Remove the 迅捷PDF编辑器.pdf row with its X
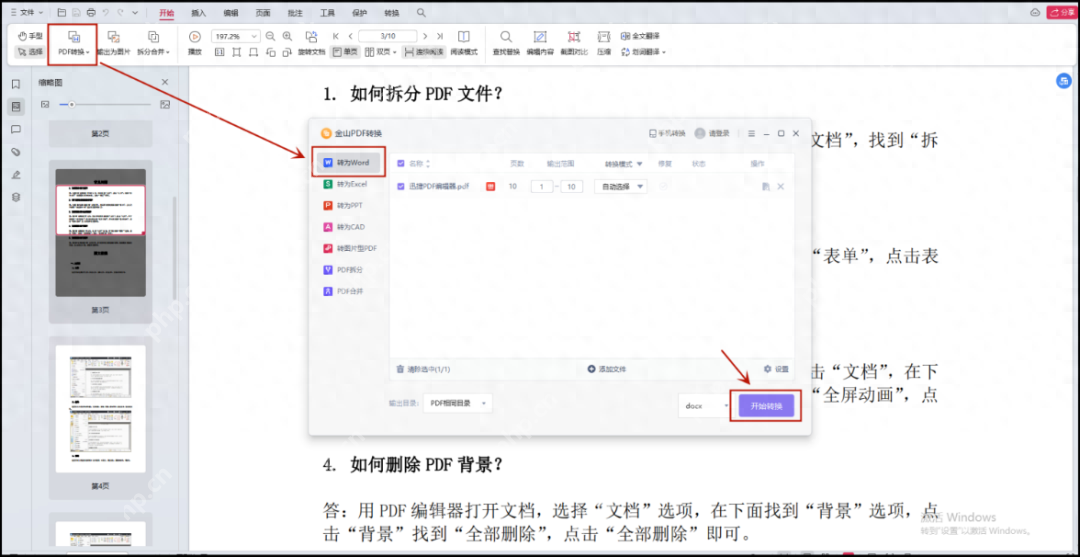Image resolution: width=1080 pixels, height=557 pixels. coord(780,187)
